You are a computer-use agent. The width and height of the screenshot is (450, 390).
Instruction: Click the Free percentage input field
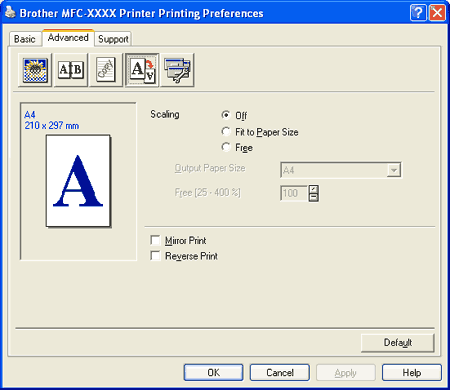click(294, 193)
